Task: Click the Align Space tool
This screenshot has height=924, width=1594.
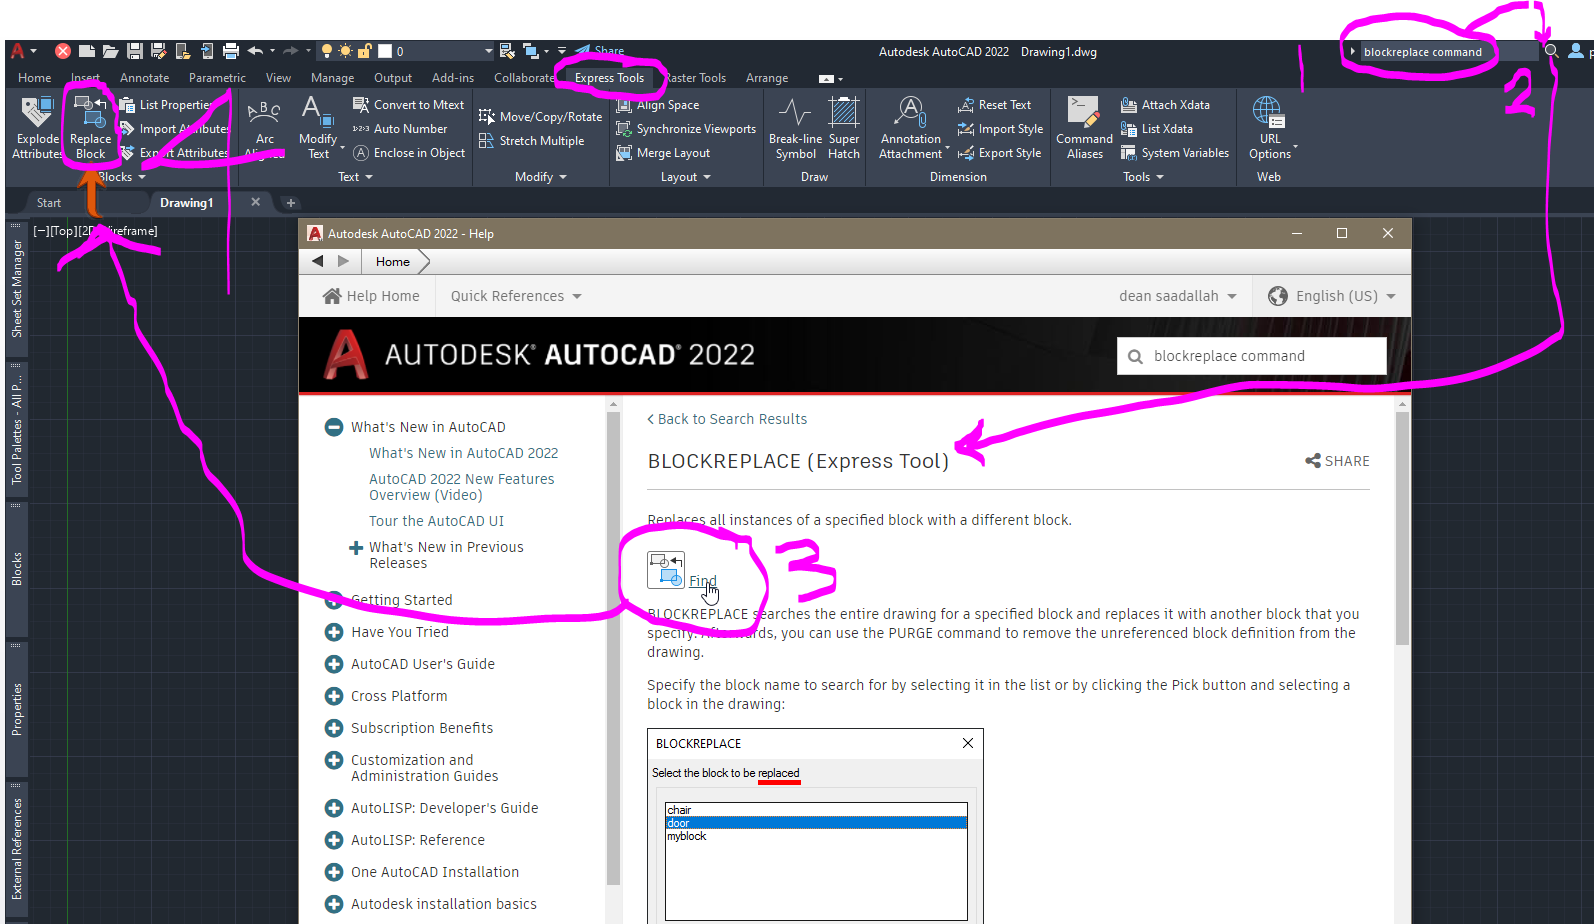Action: 658,105
